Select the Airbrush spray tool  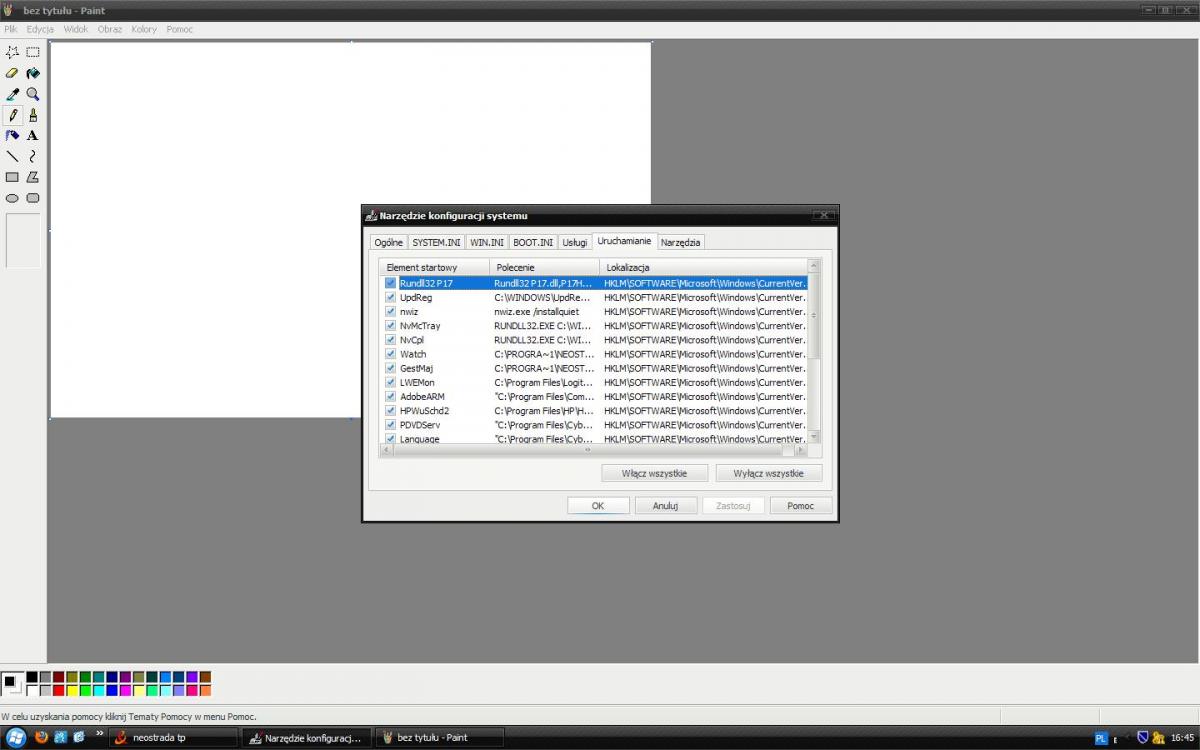click(12, 135)
